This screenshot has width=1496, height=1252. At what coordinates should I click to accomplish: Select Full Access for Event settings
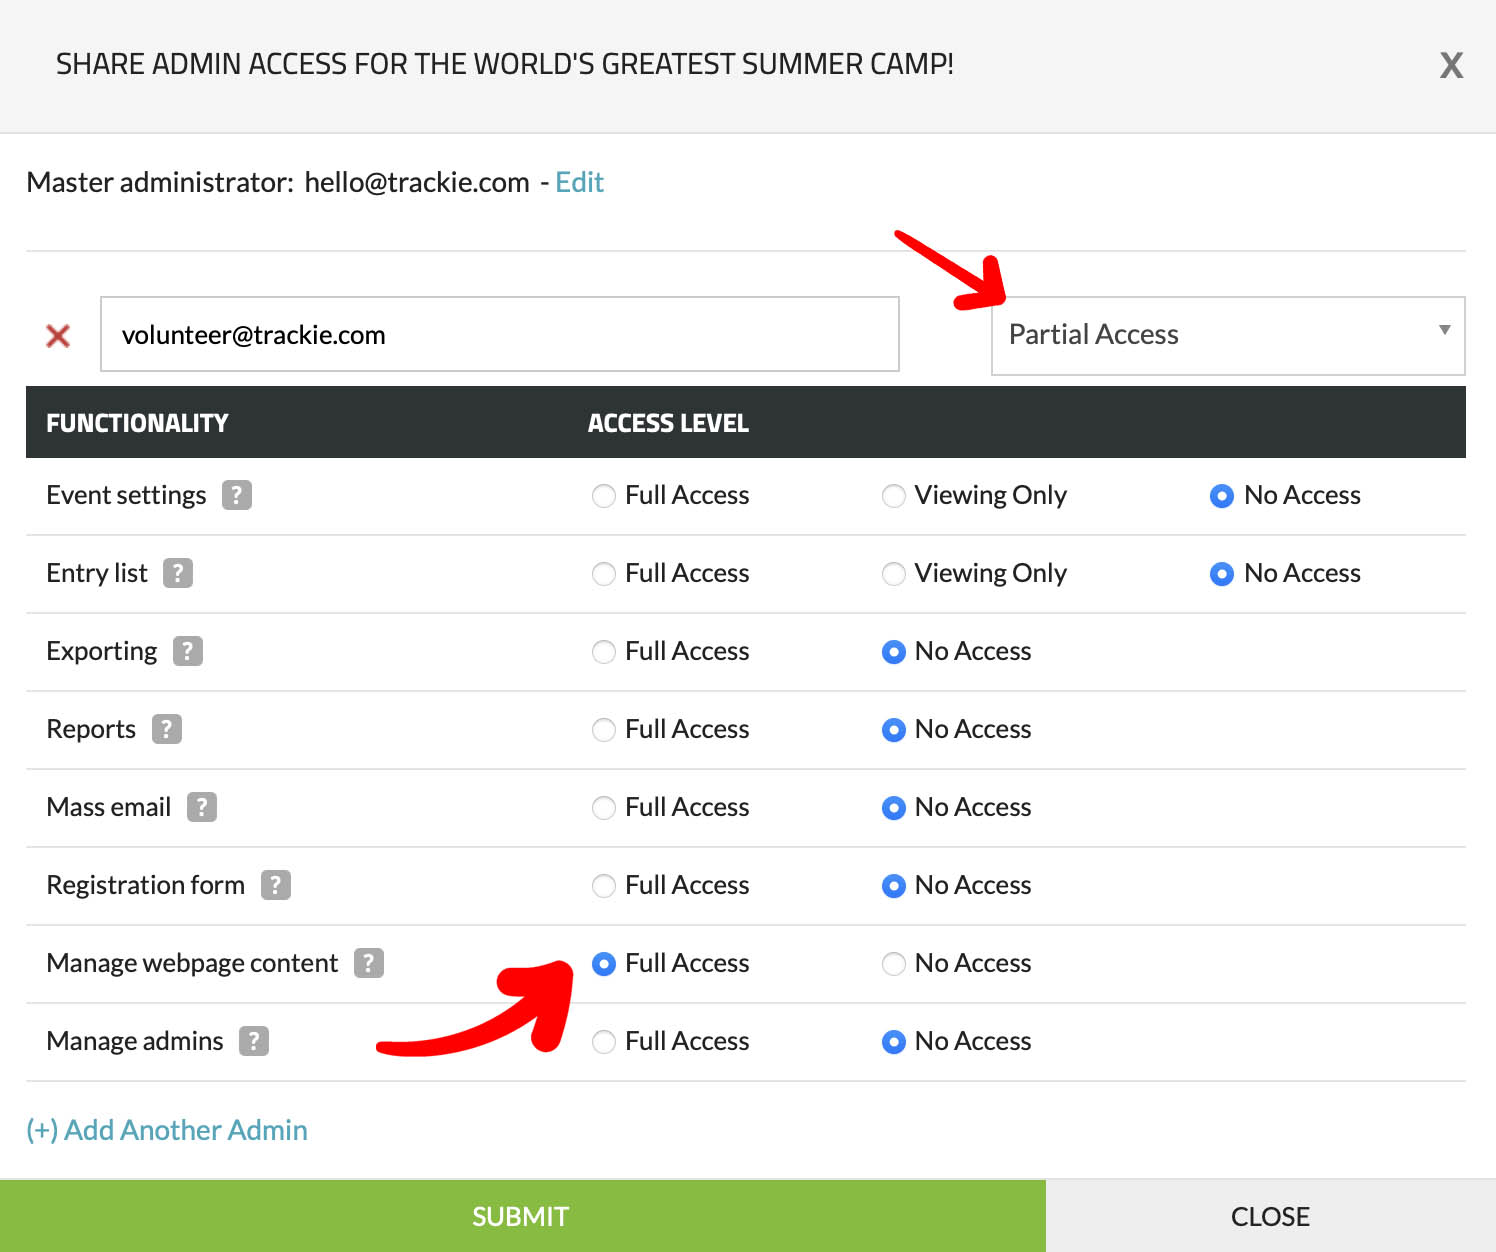pos(604,496)
